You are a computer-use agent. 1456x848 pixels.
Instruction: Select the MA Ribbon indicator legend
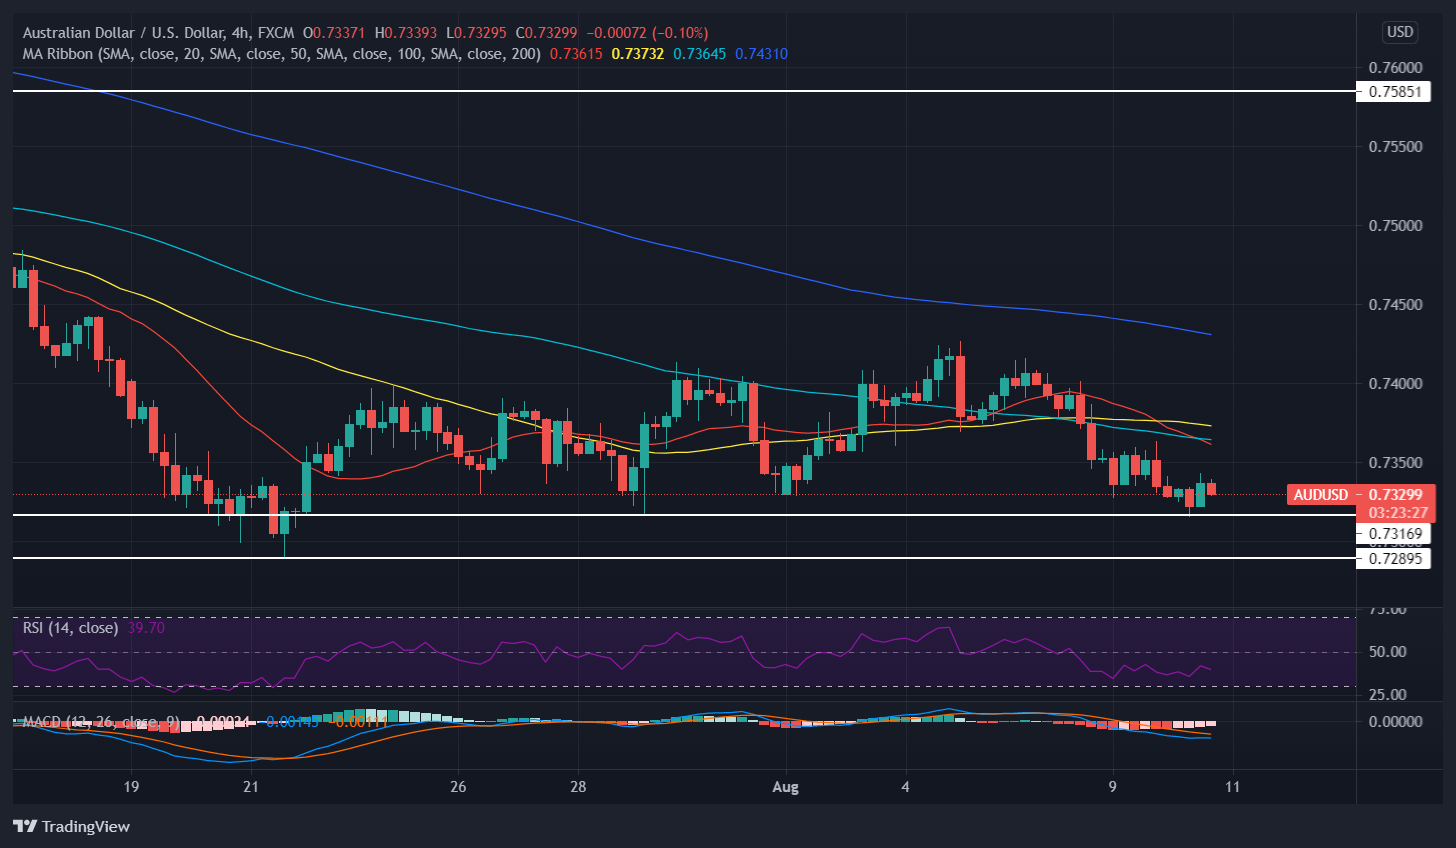point(282,54)
